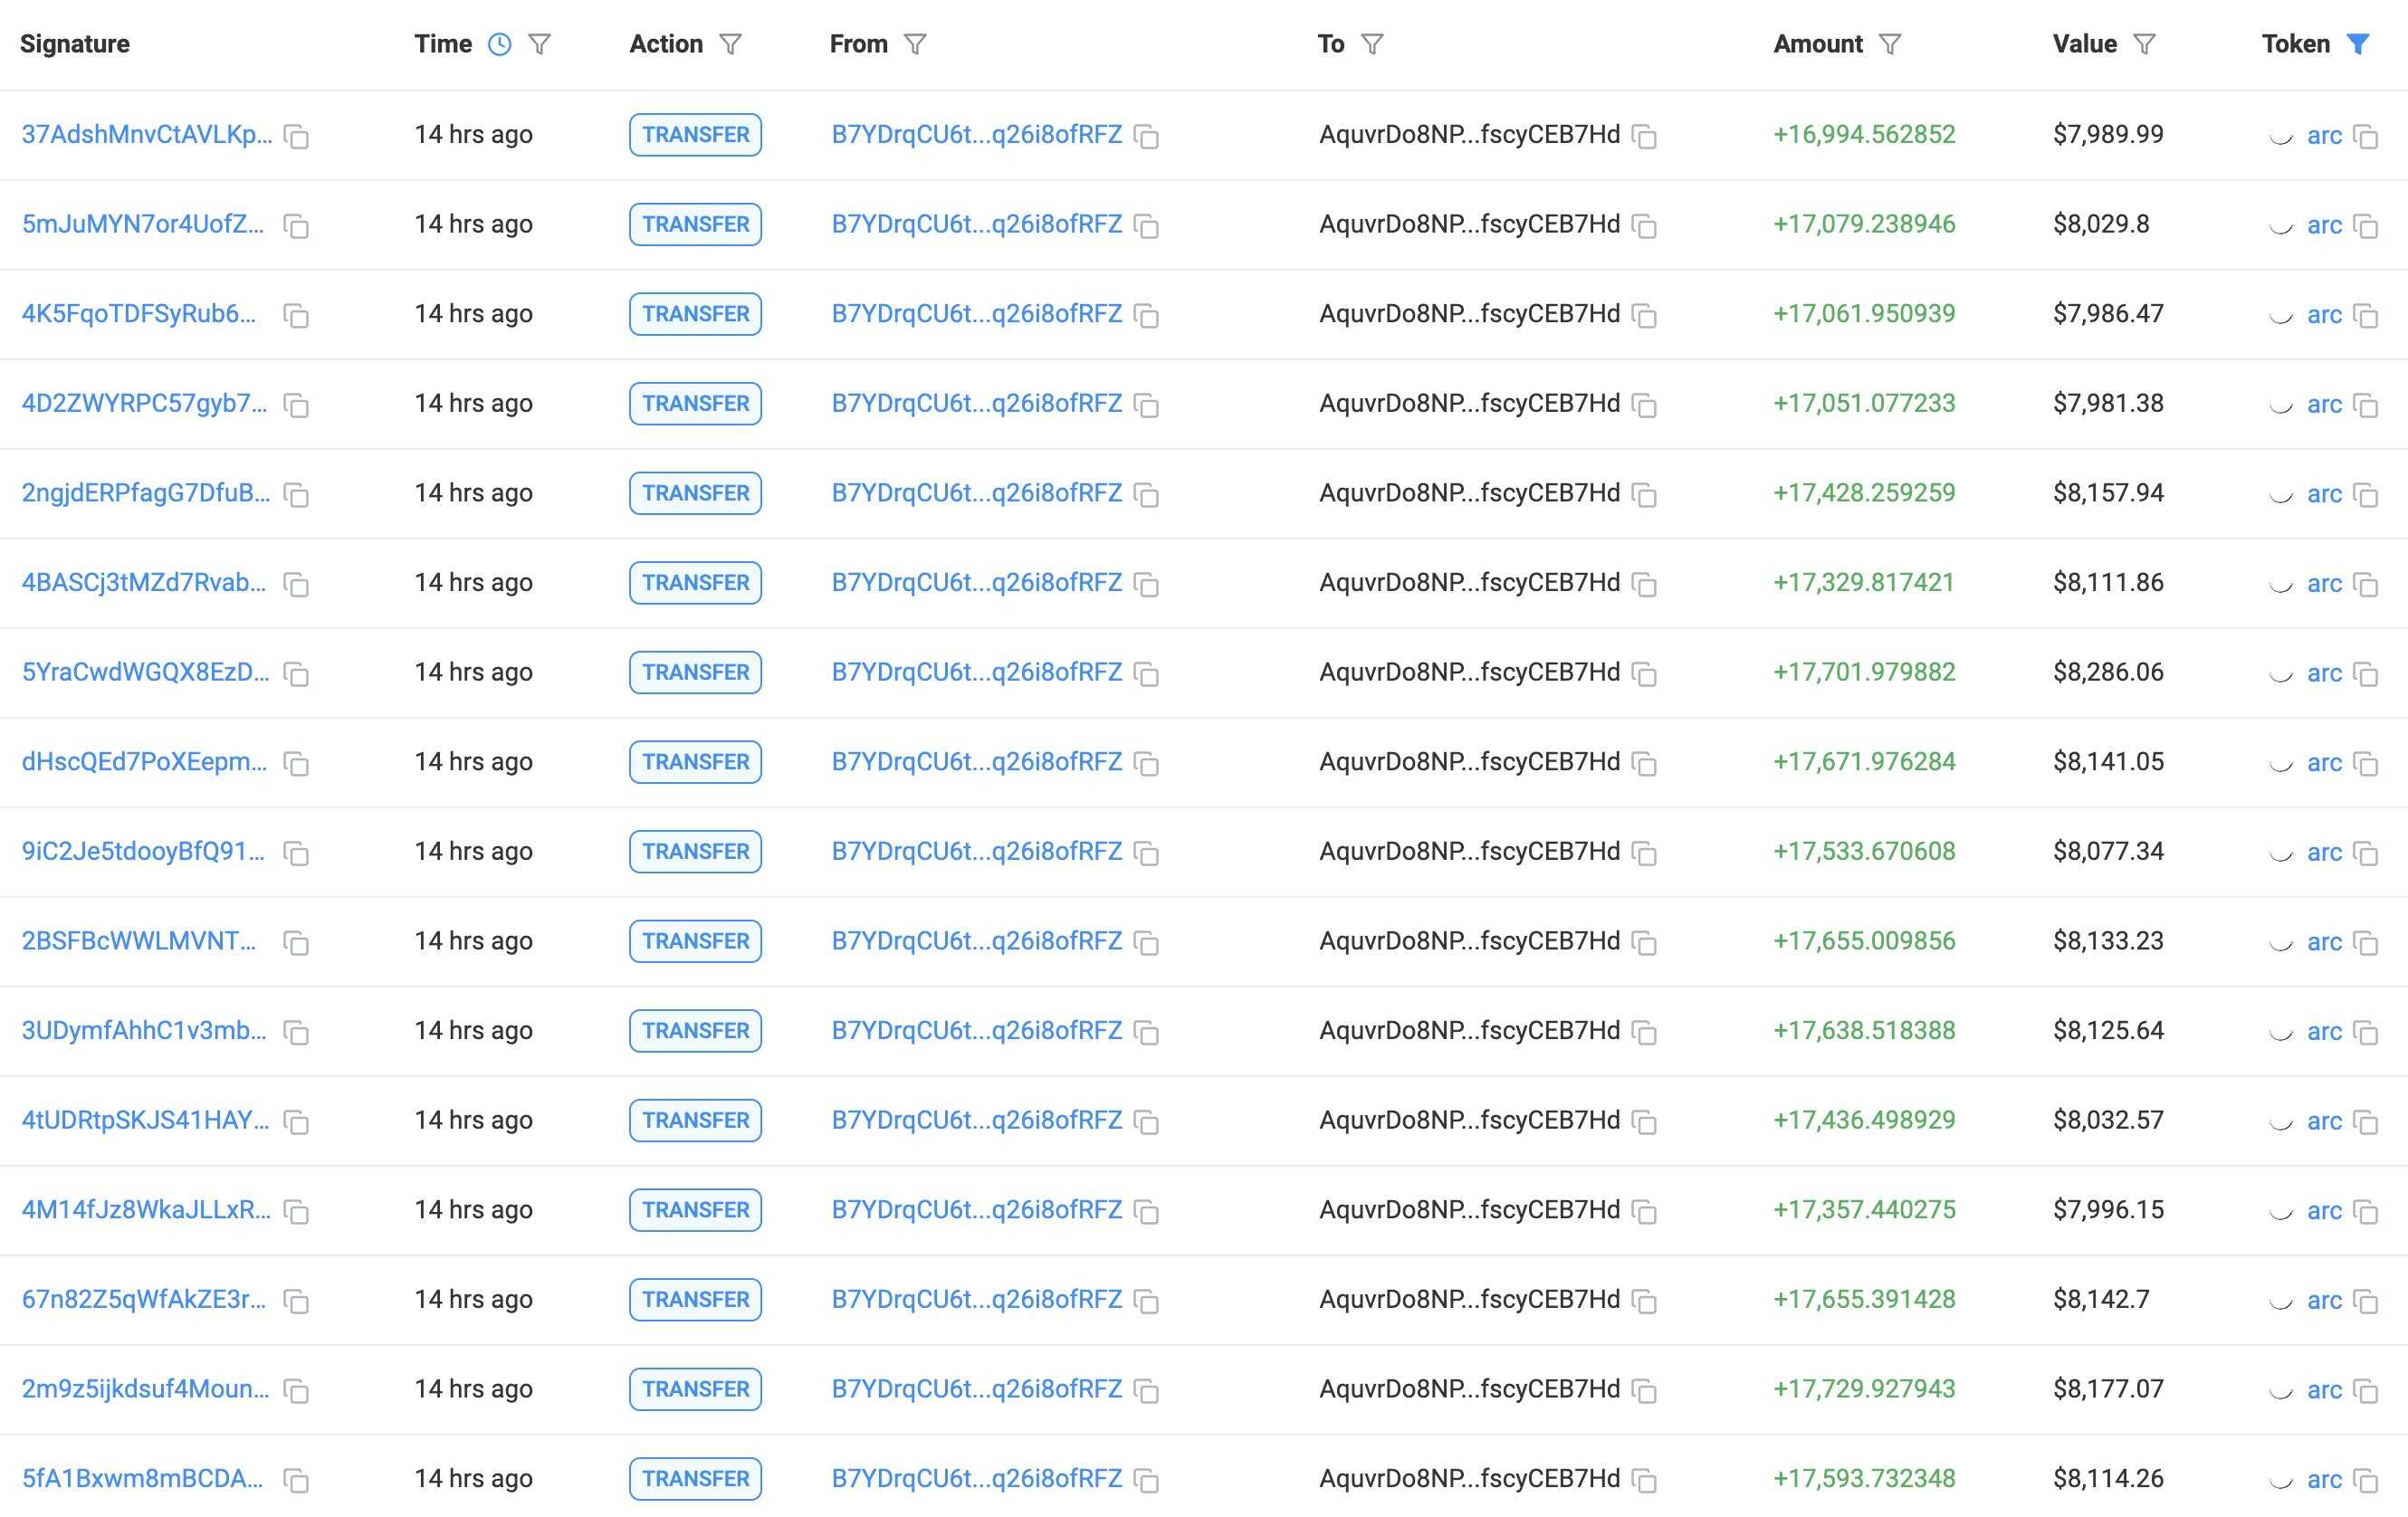
Task: Click the active blue Token filter icon
Action: (2358, 44)
